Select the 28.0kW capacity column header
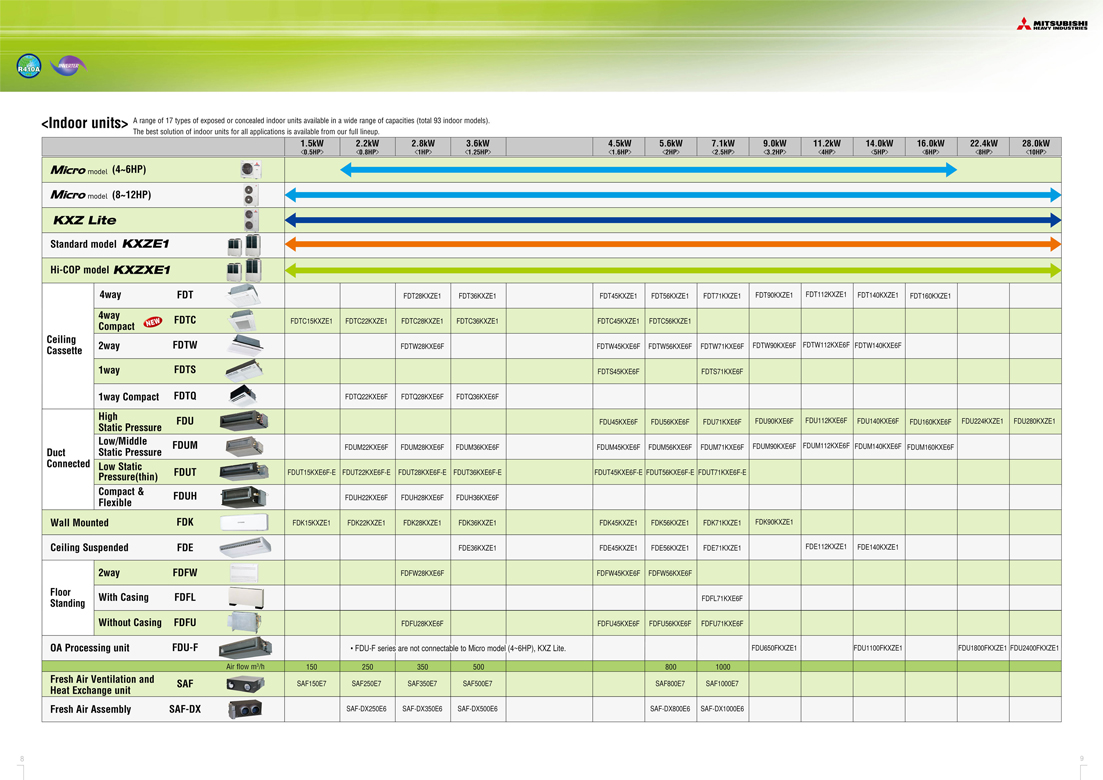1103x780 pixels. click(1035, 147)
